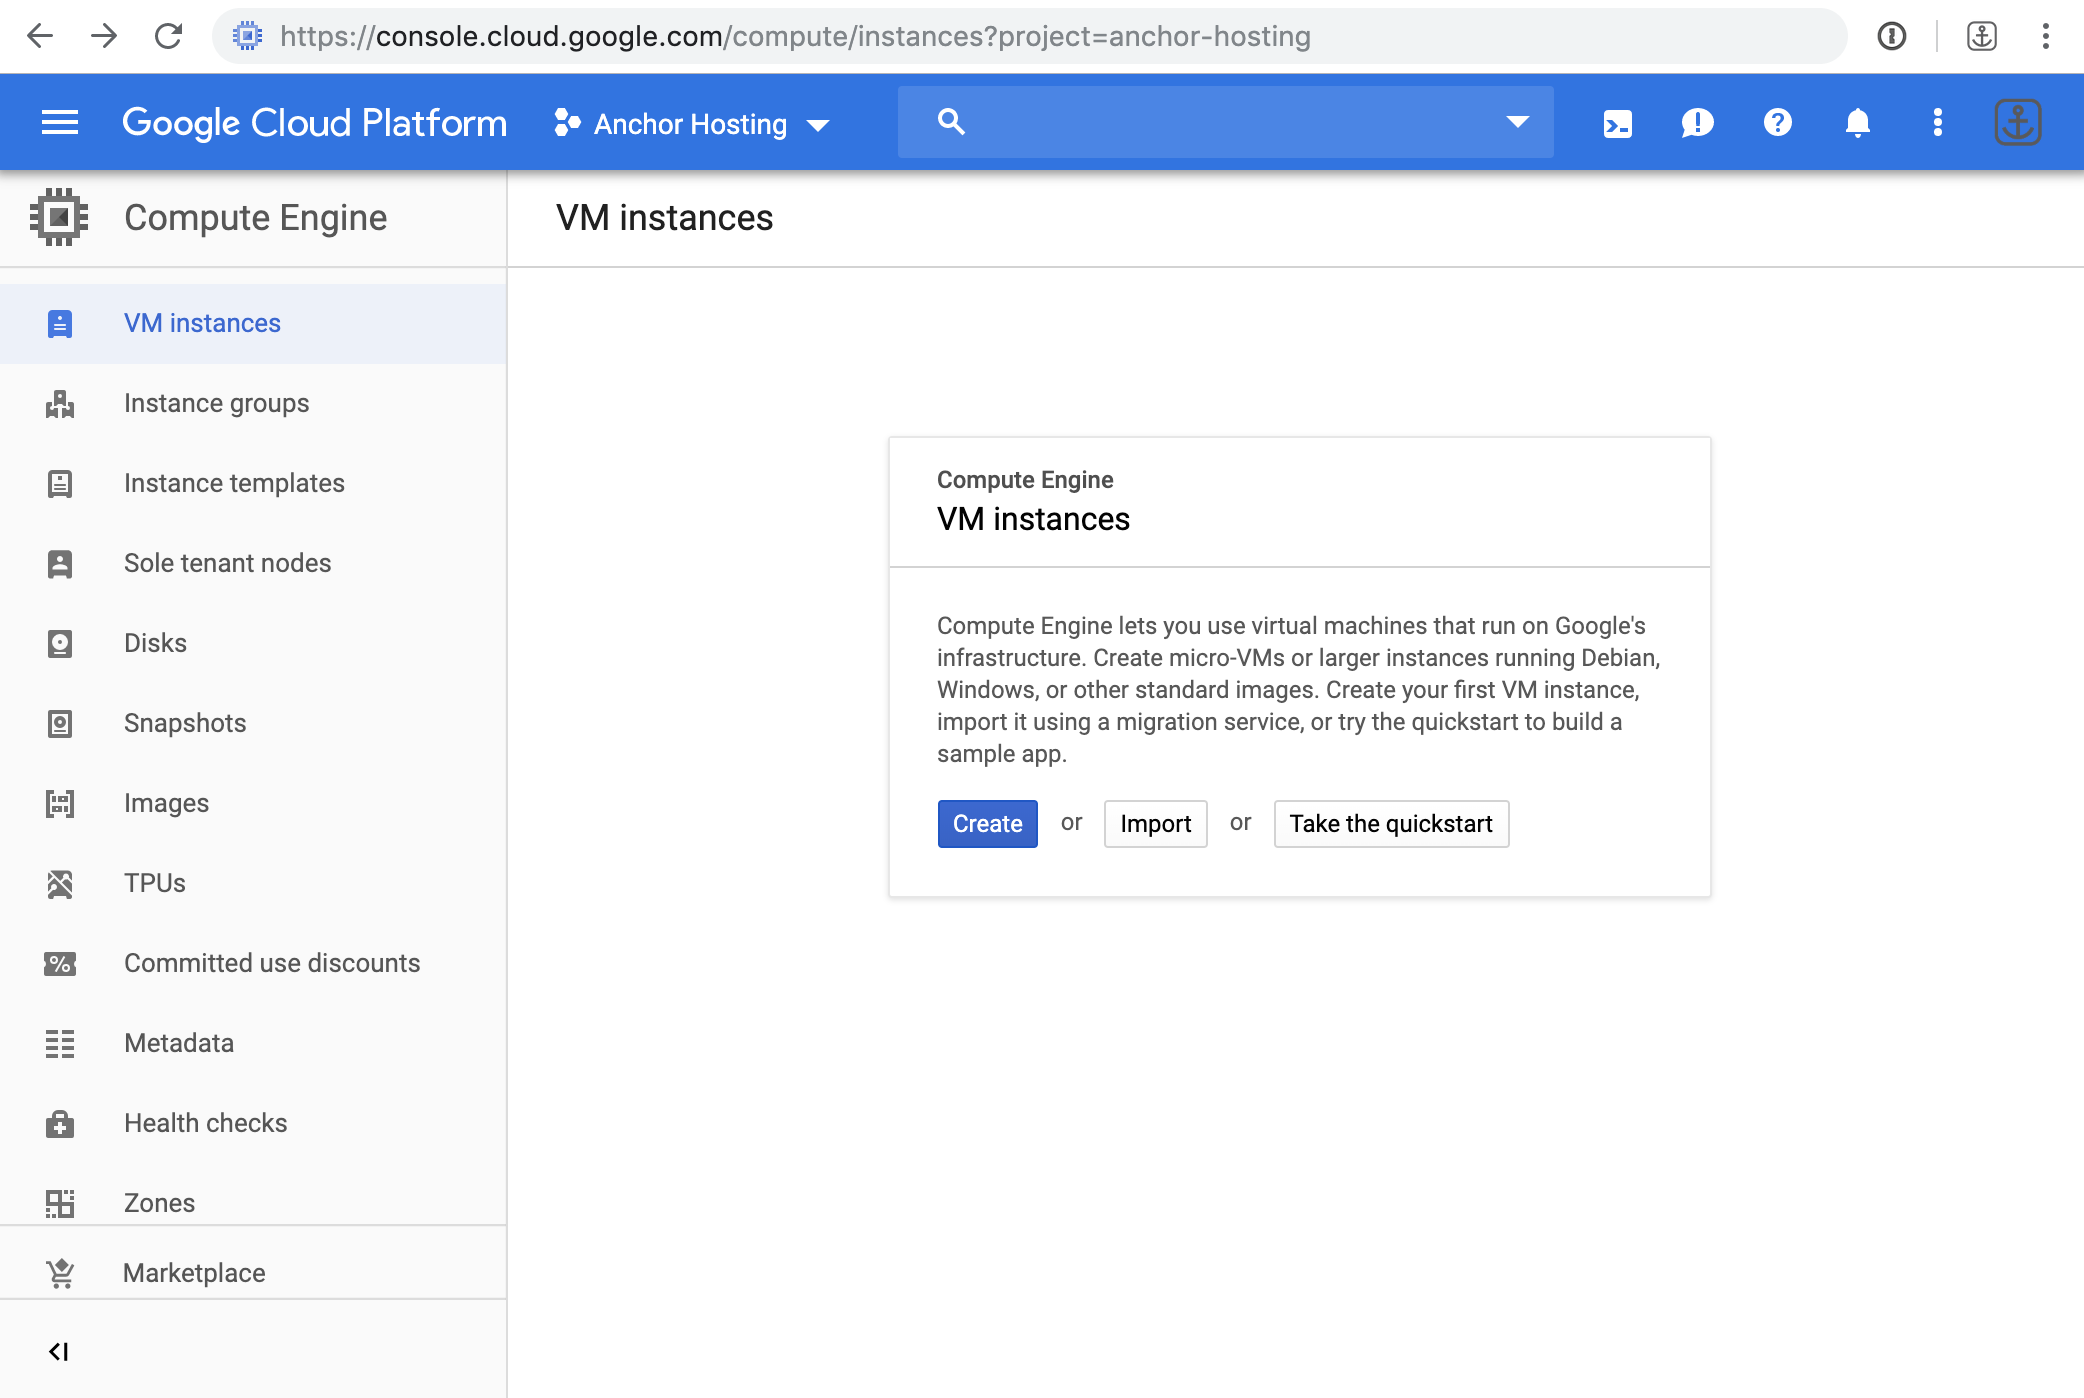The width and height of the screenshot is (2084, 1398).
Task: Click the blue Create button
Action: pyautogui.click(x=987, y=824)
